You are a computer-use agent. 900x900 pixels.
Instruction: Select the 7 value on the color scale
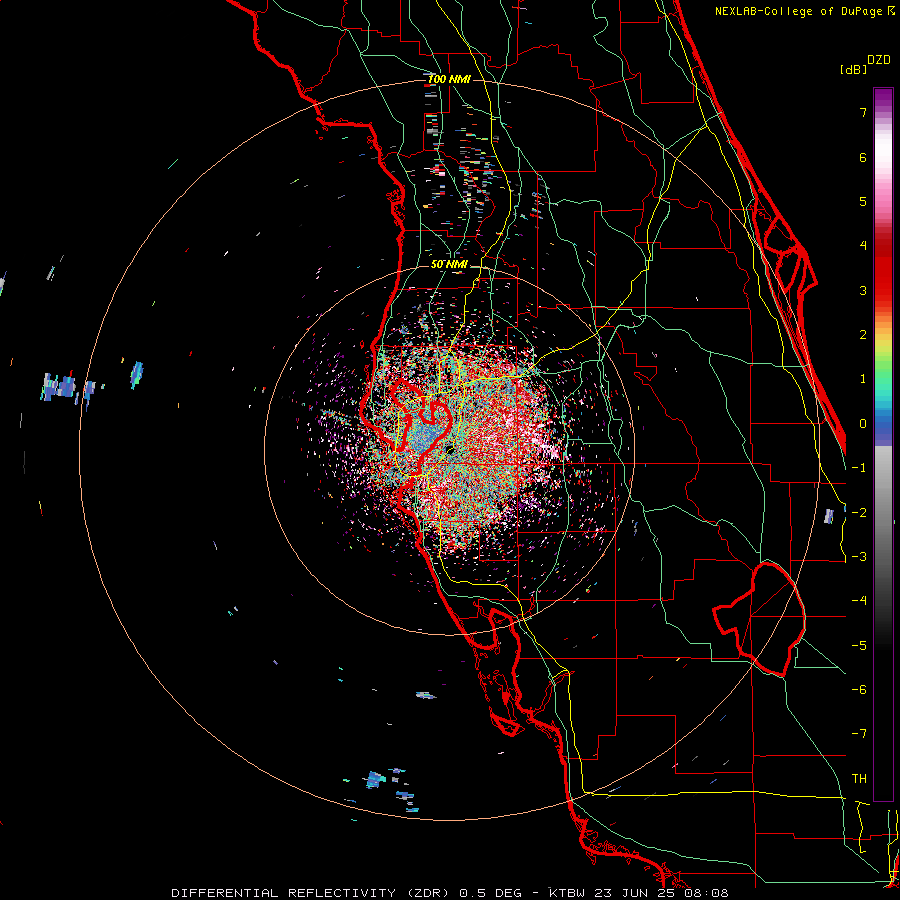(863, 112)
